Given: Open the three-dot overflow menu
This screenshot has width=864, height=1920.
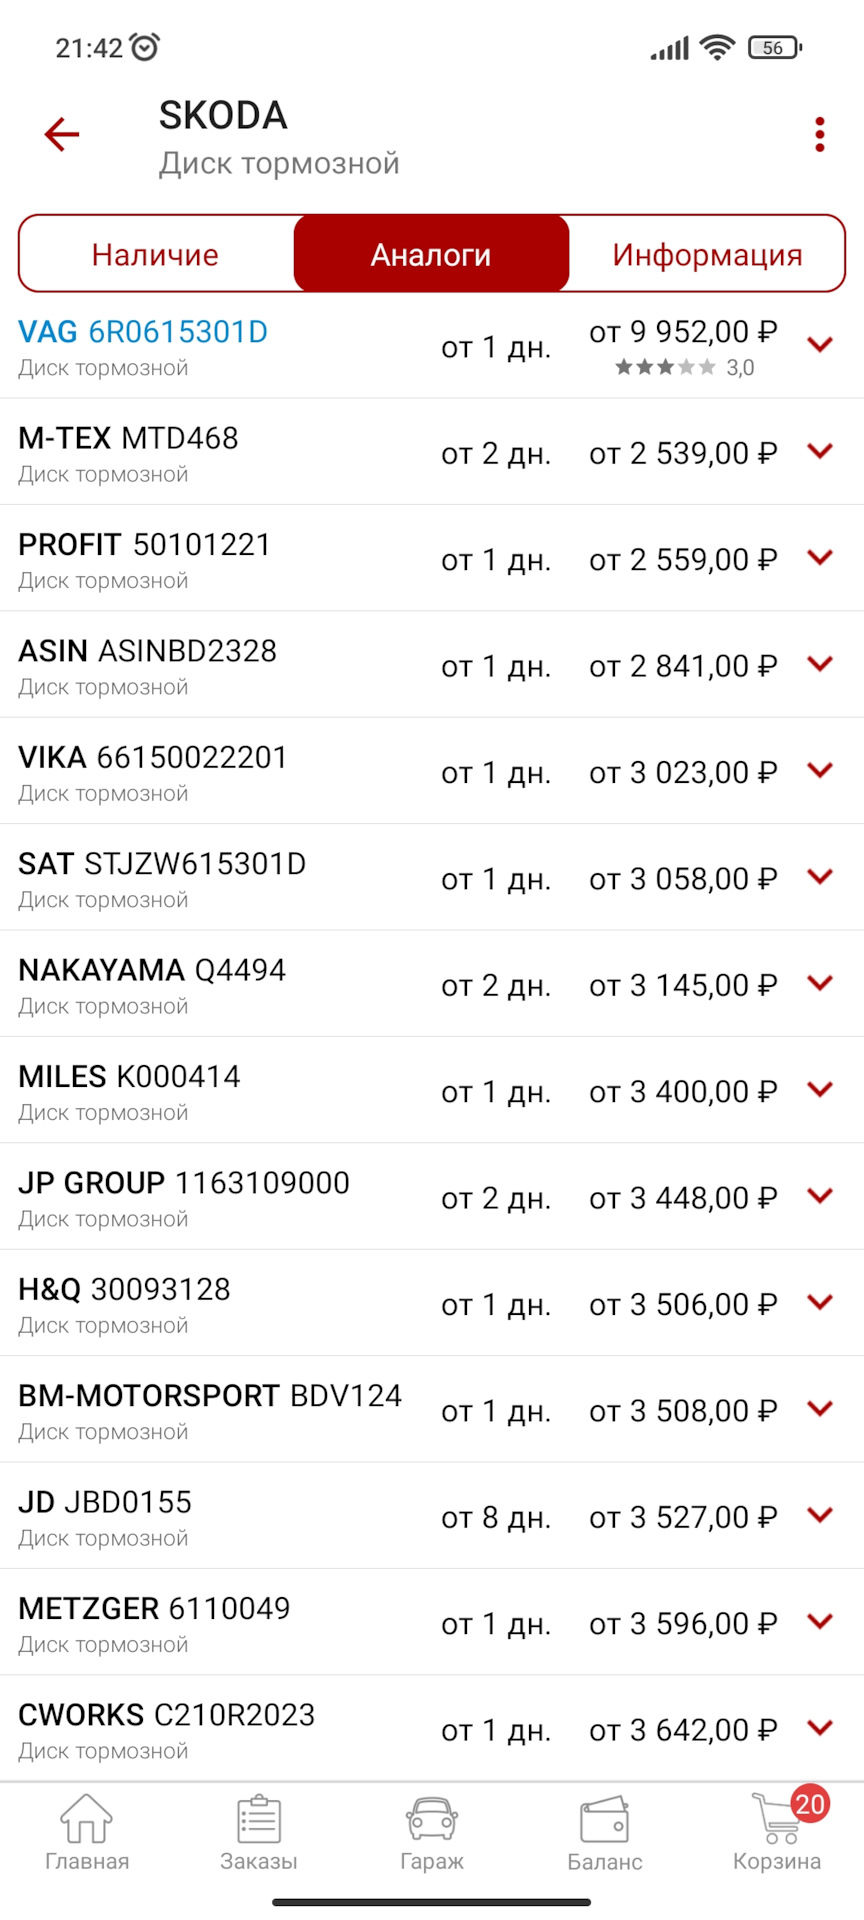Looking at the screenshot, I should tap(820, 134).
